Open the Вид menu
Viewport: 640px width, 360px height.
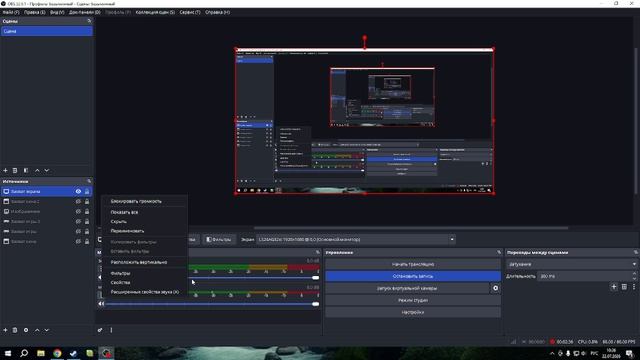click(57, 12)
